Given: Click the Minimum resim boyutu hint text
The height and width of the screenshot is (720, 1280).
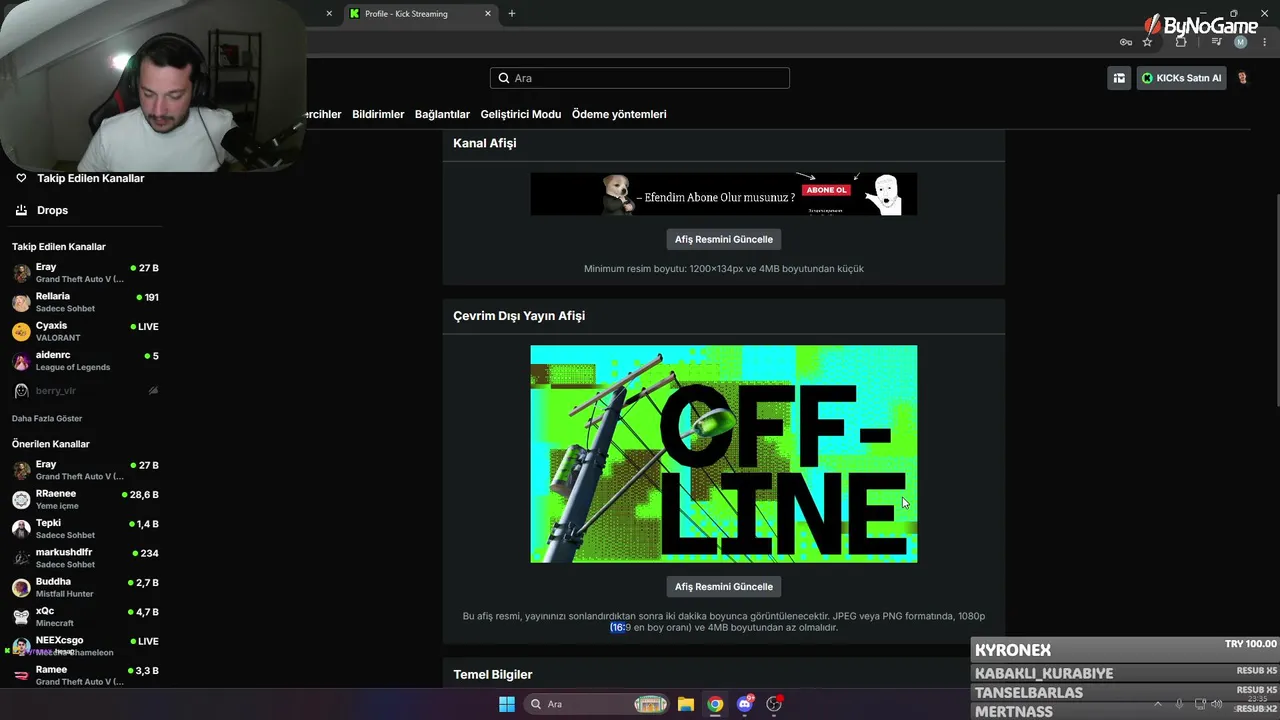Looking at the screenshot, I should click(724, 269).
